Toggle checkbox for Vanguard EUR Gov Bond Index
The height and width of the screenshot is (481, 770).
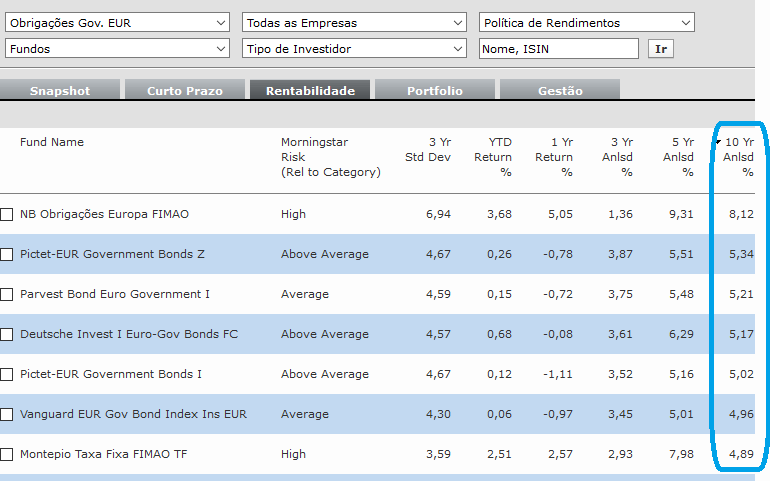click(7, 415)
